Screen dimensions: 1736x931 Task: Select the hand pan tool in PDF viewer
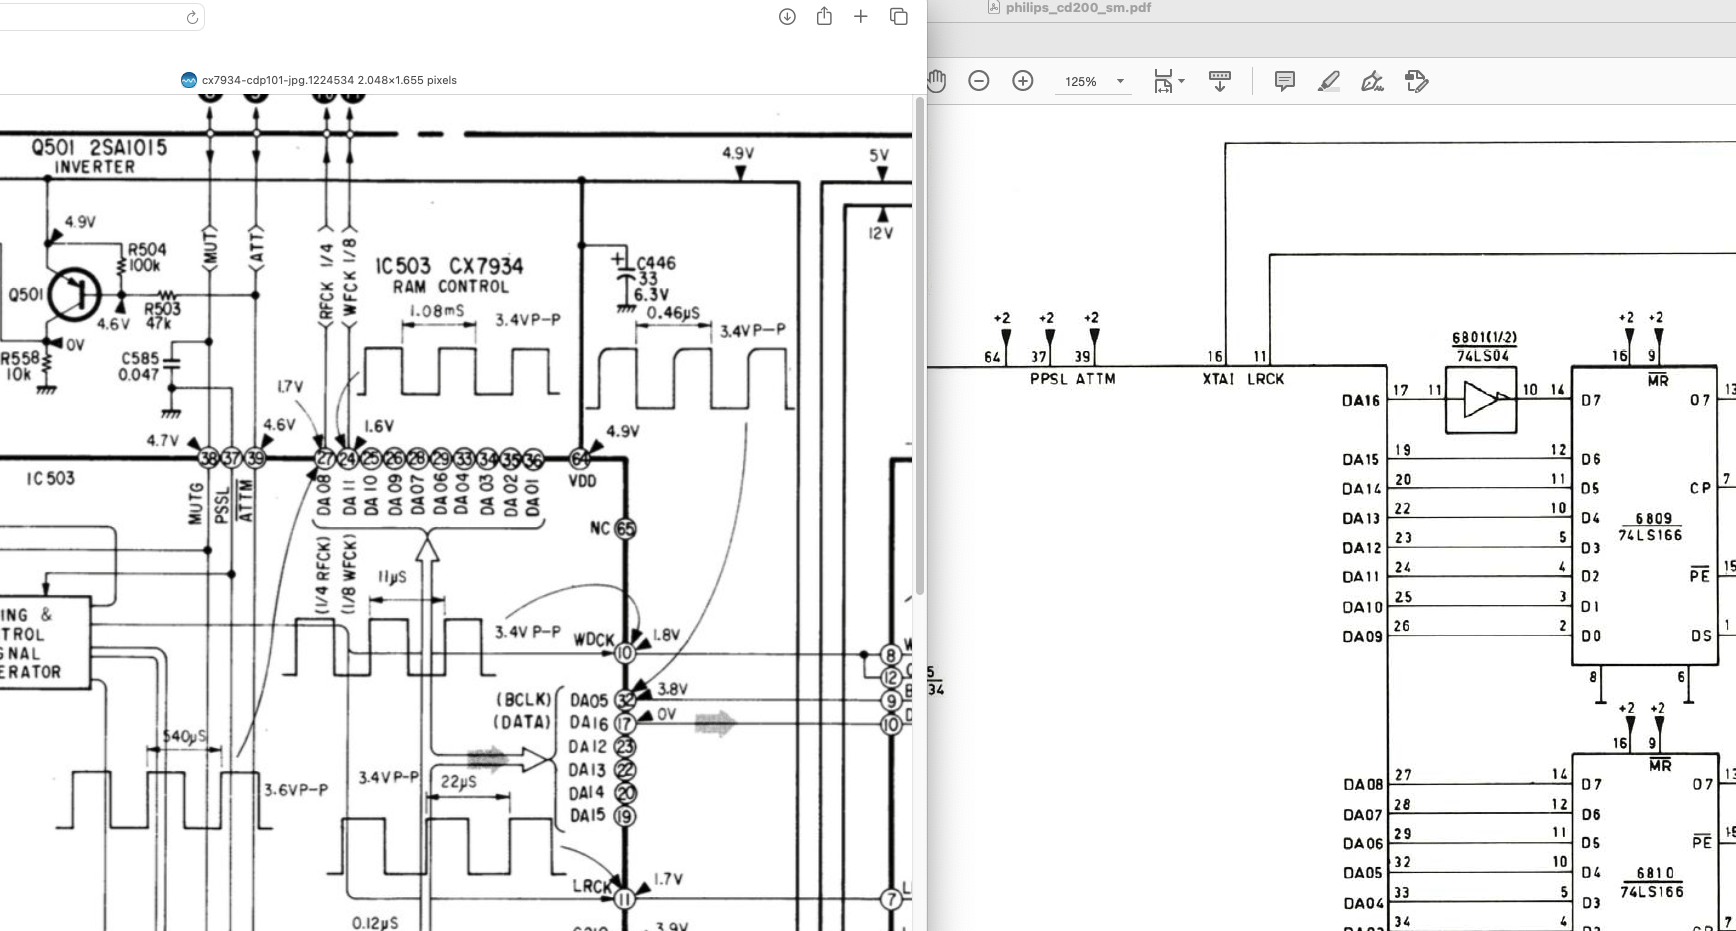pos(936,81)
